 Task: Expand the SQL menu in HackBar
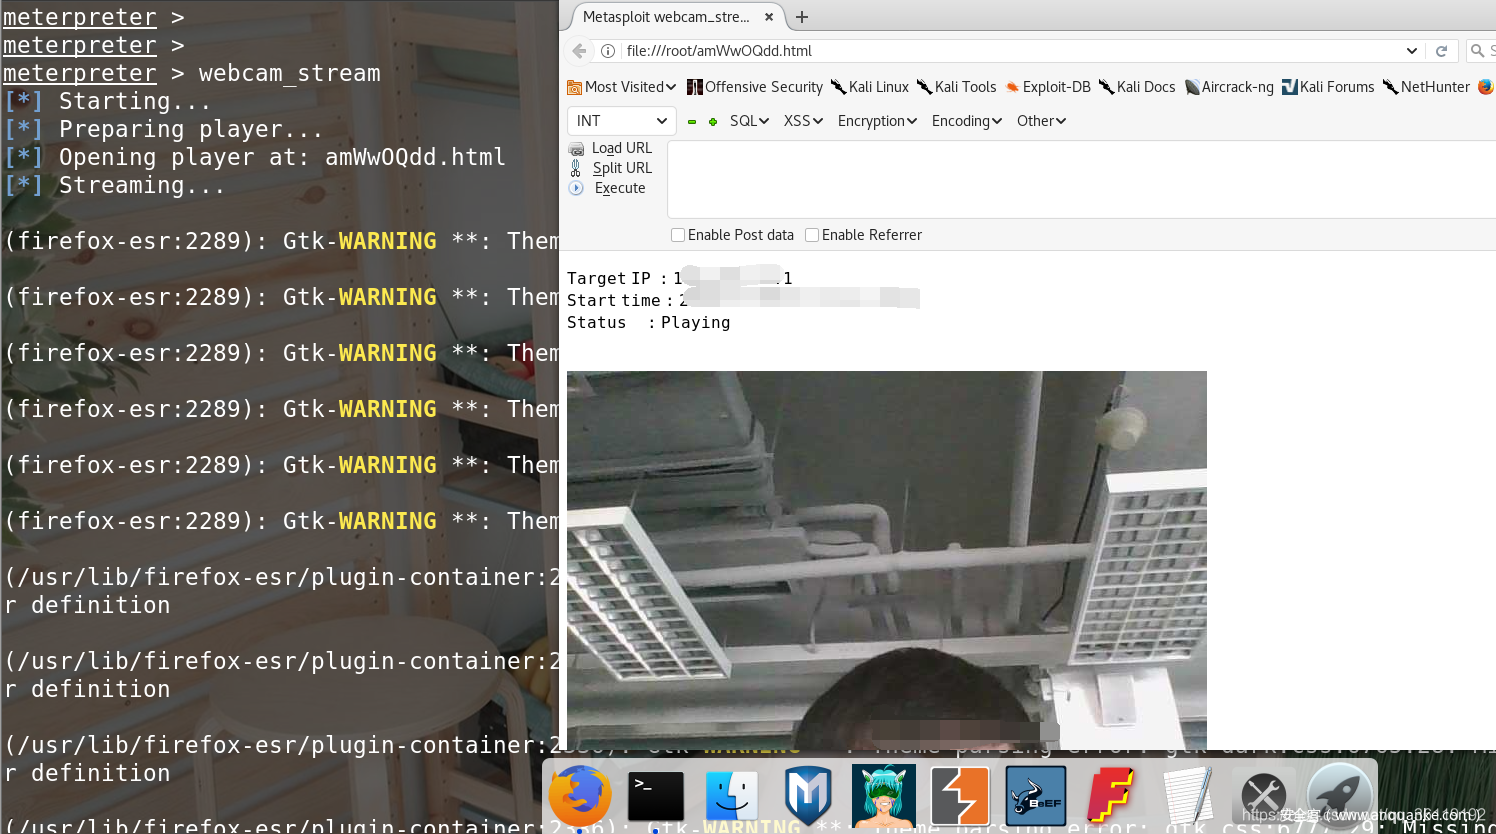749,121
